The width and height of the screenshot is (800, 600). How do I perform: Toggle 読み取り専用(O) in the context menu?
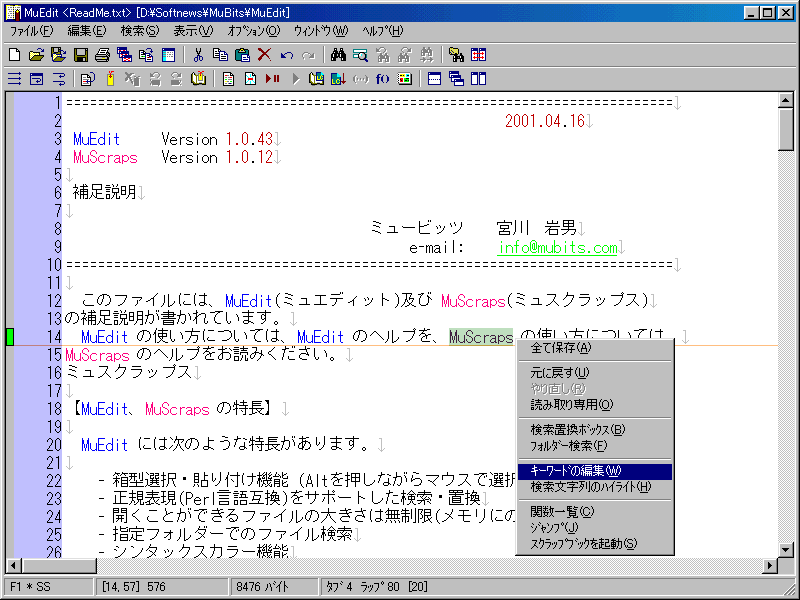(595, 405)
